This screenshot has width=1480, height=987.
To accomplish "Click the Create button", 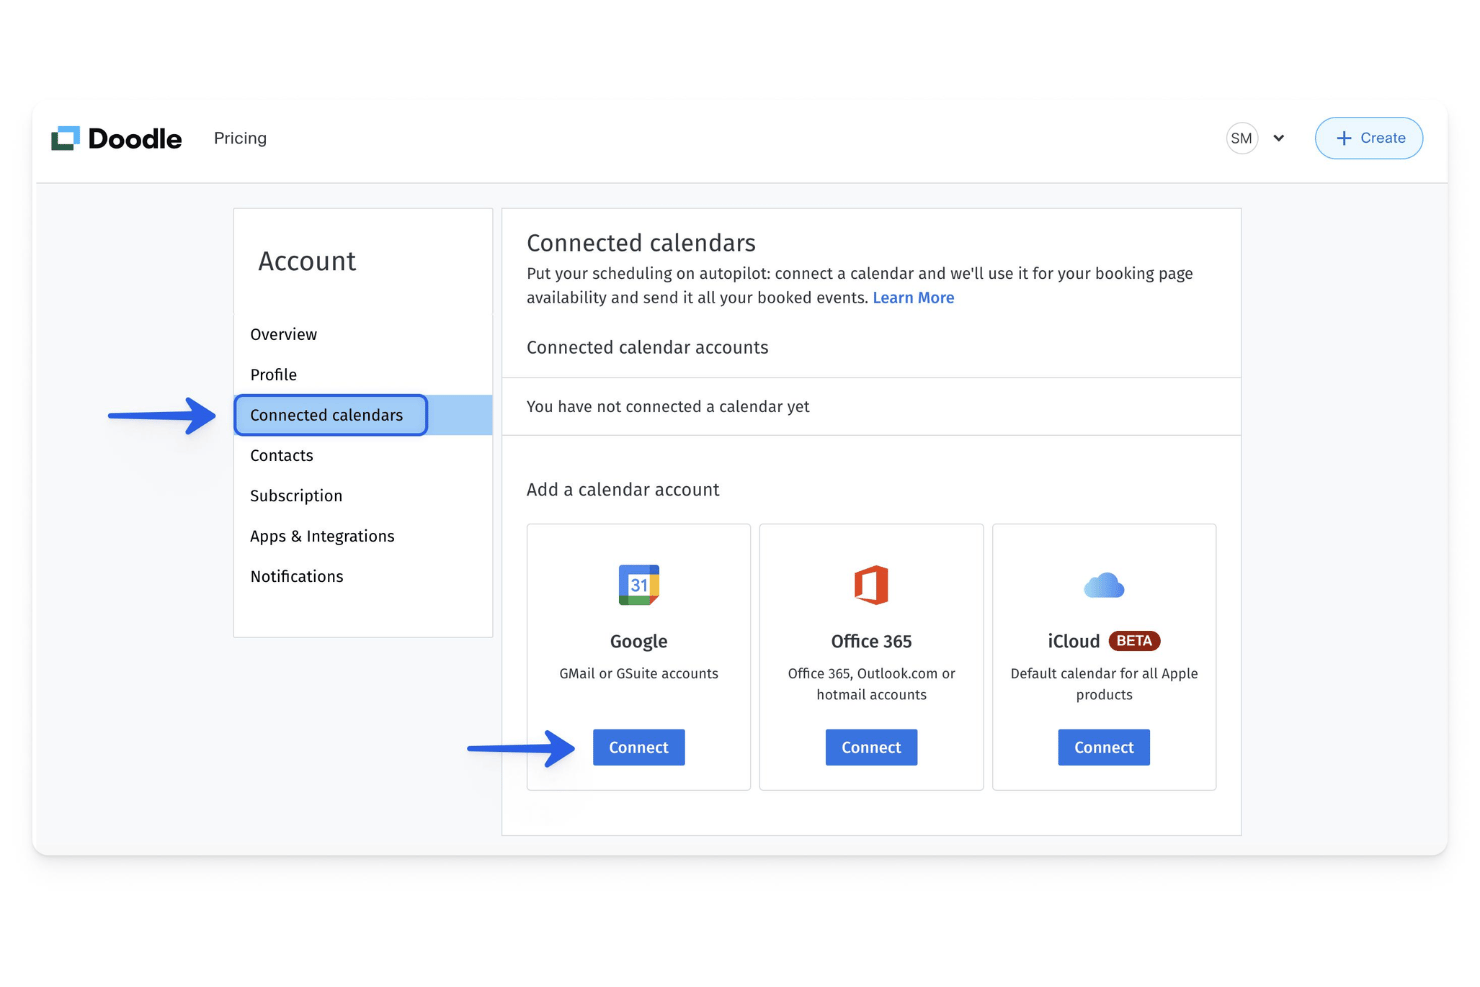I will 1368,138.
